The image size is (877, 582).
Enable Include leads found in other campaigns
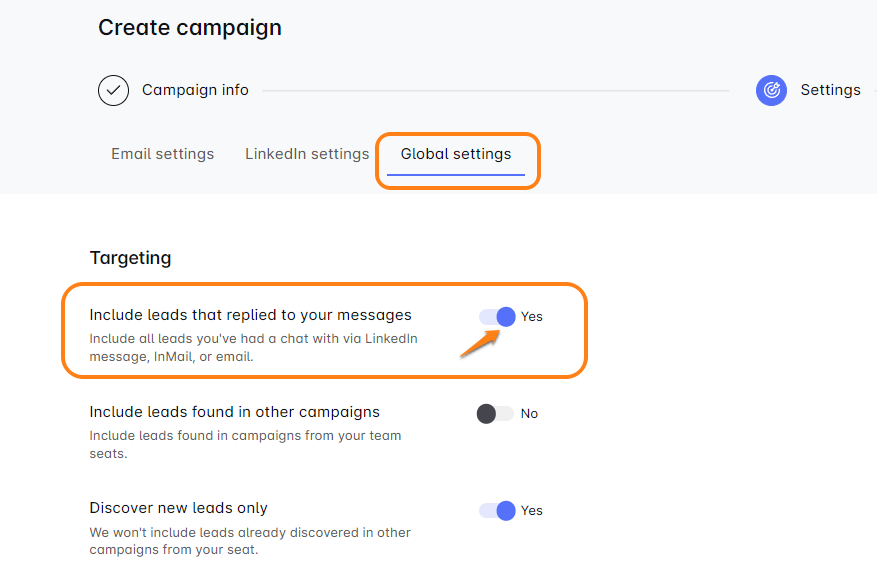[495, 414]
